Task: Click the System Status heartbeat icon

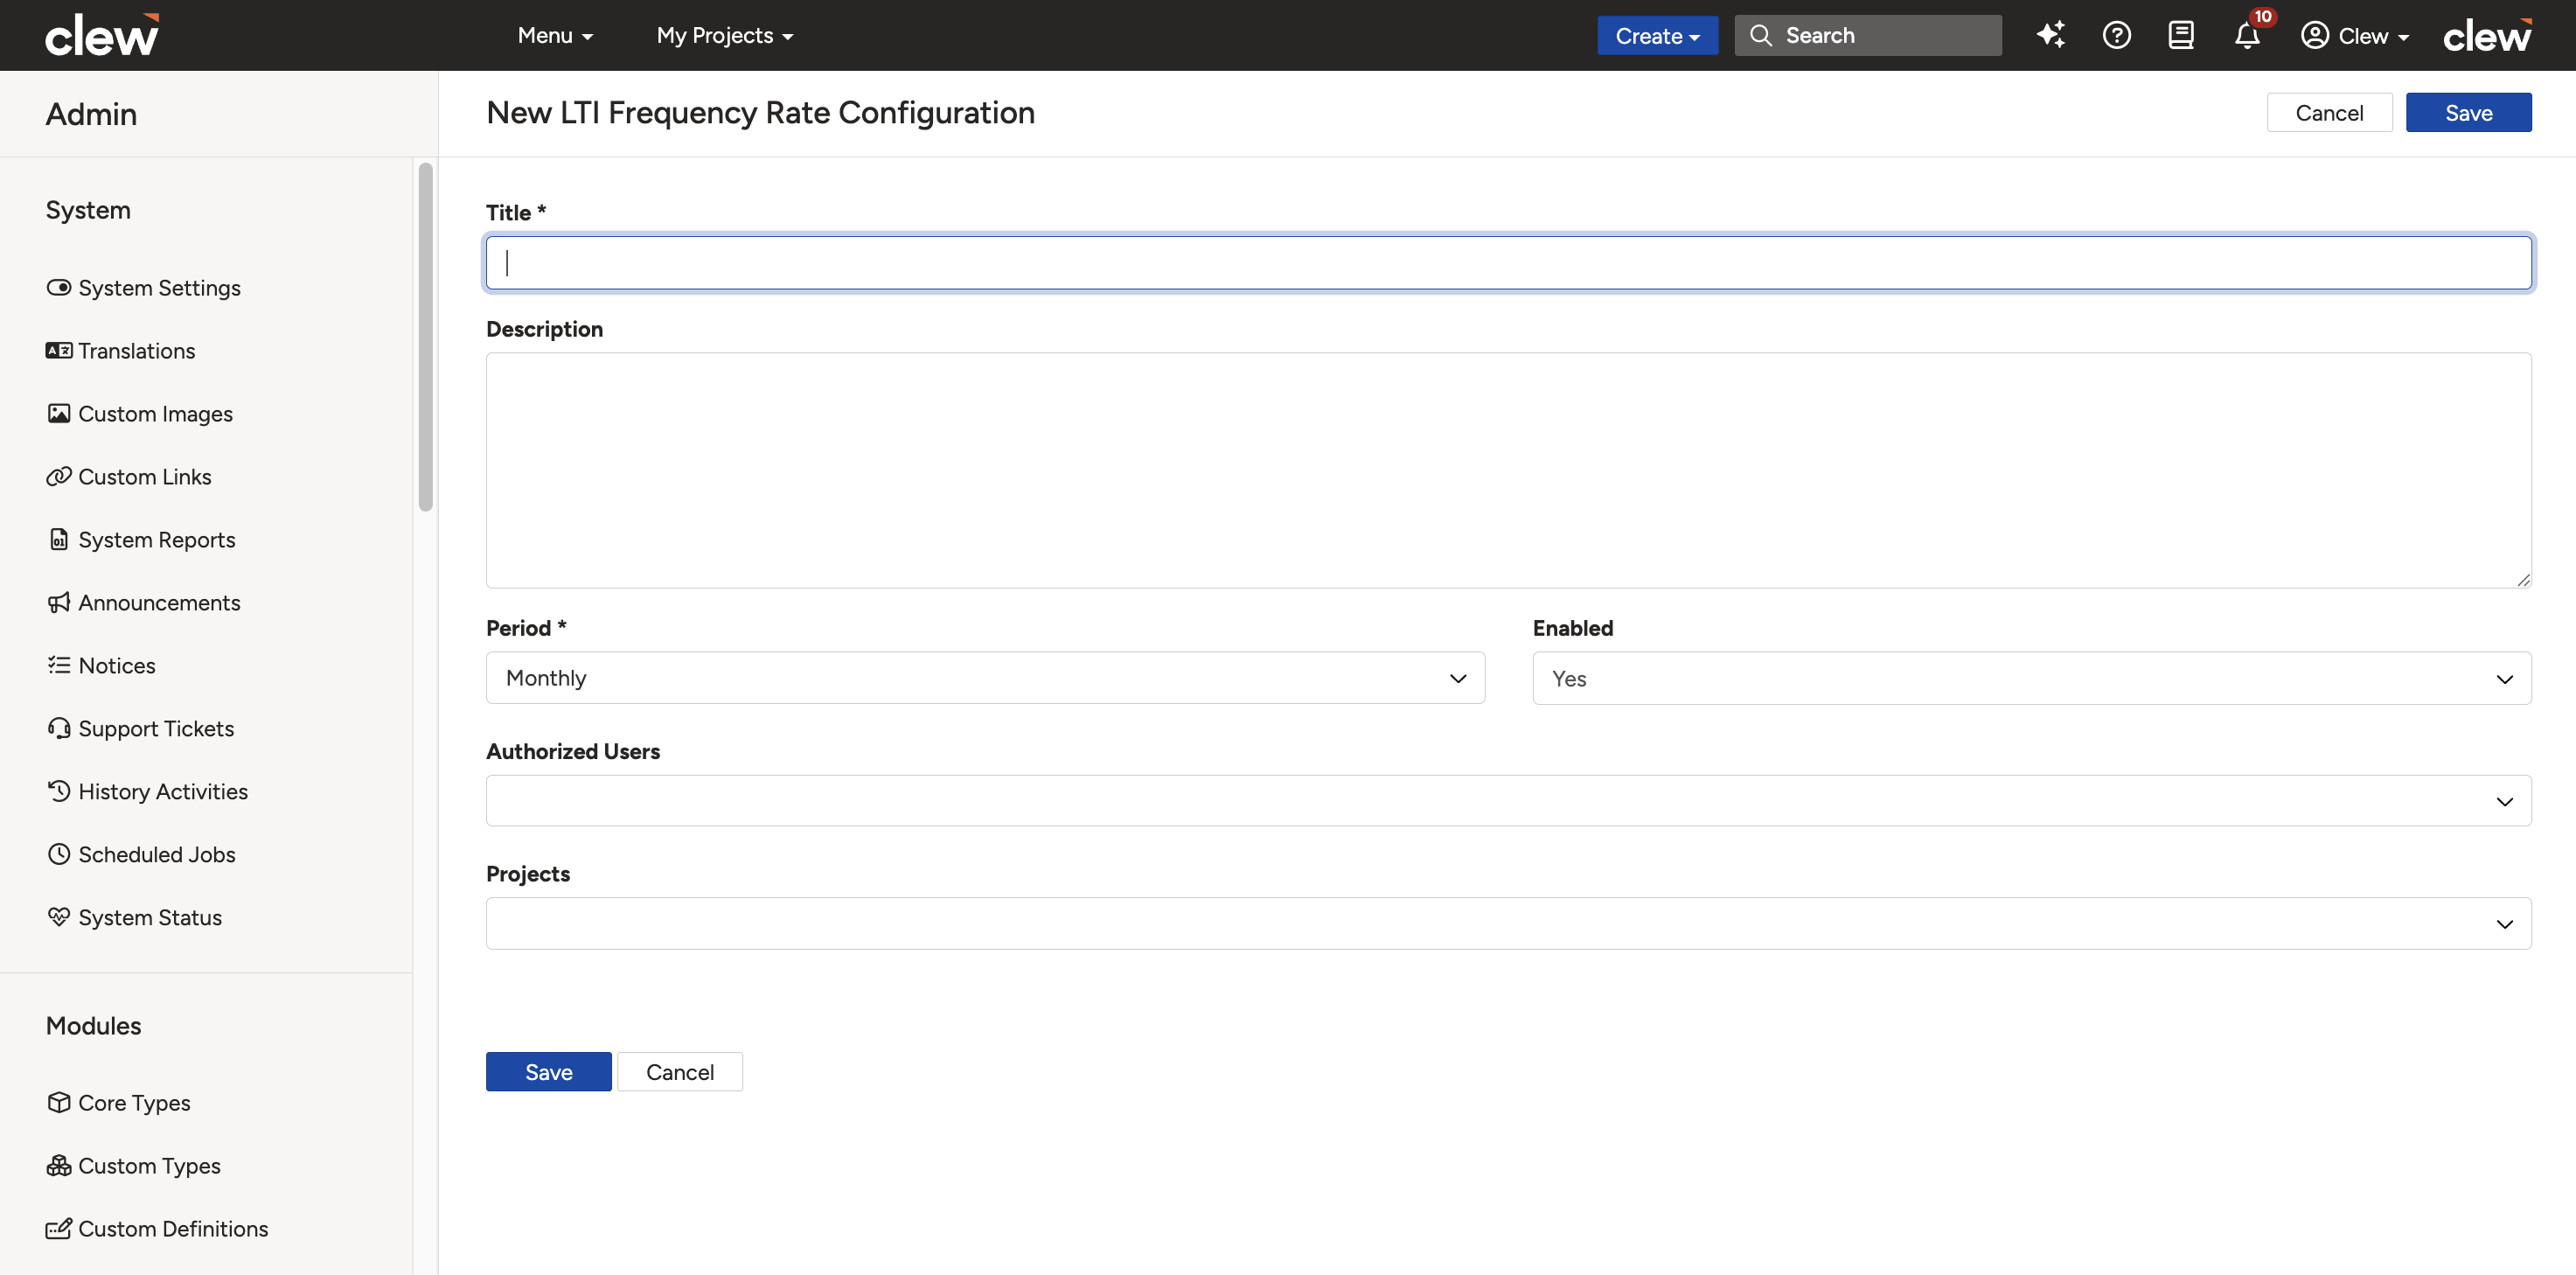Action: 59,917
